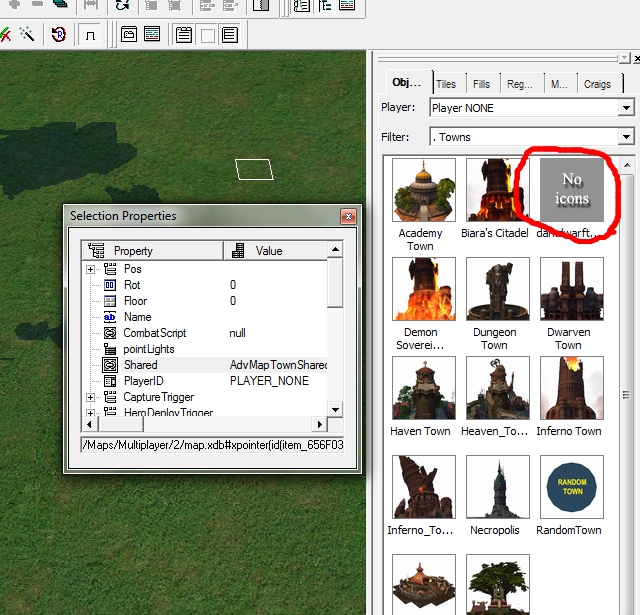Select the PlayerID property row
The image size is (640, 615).
click(204, 381)
